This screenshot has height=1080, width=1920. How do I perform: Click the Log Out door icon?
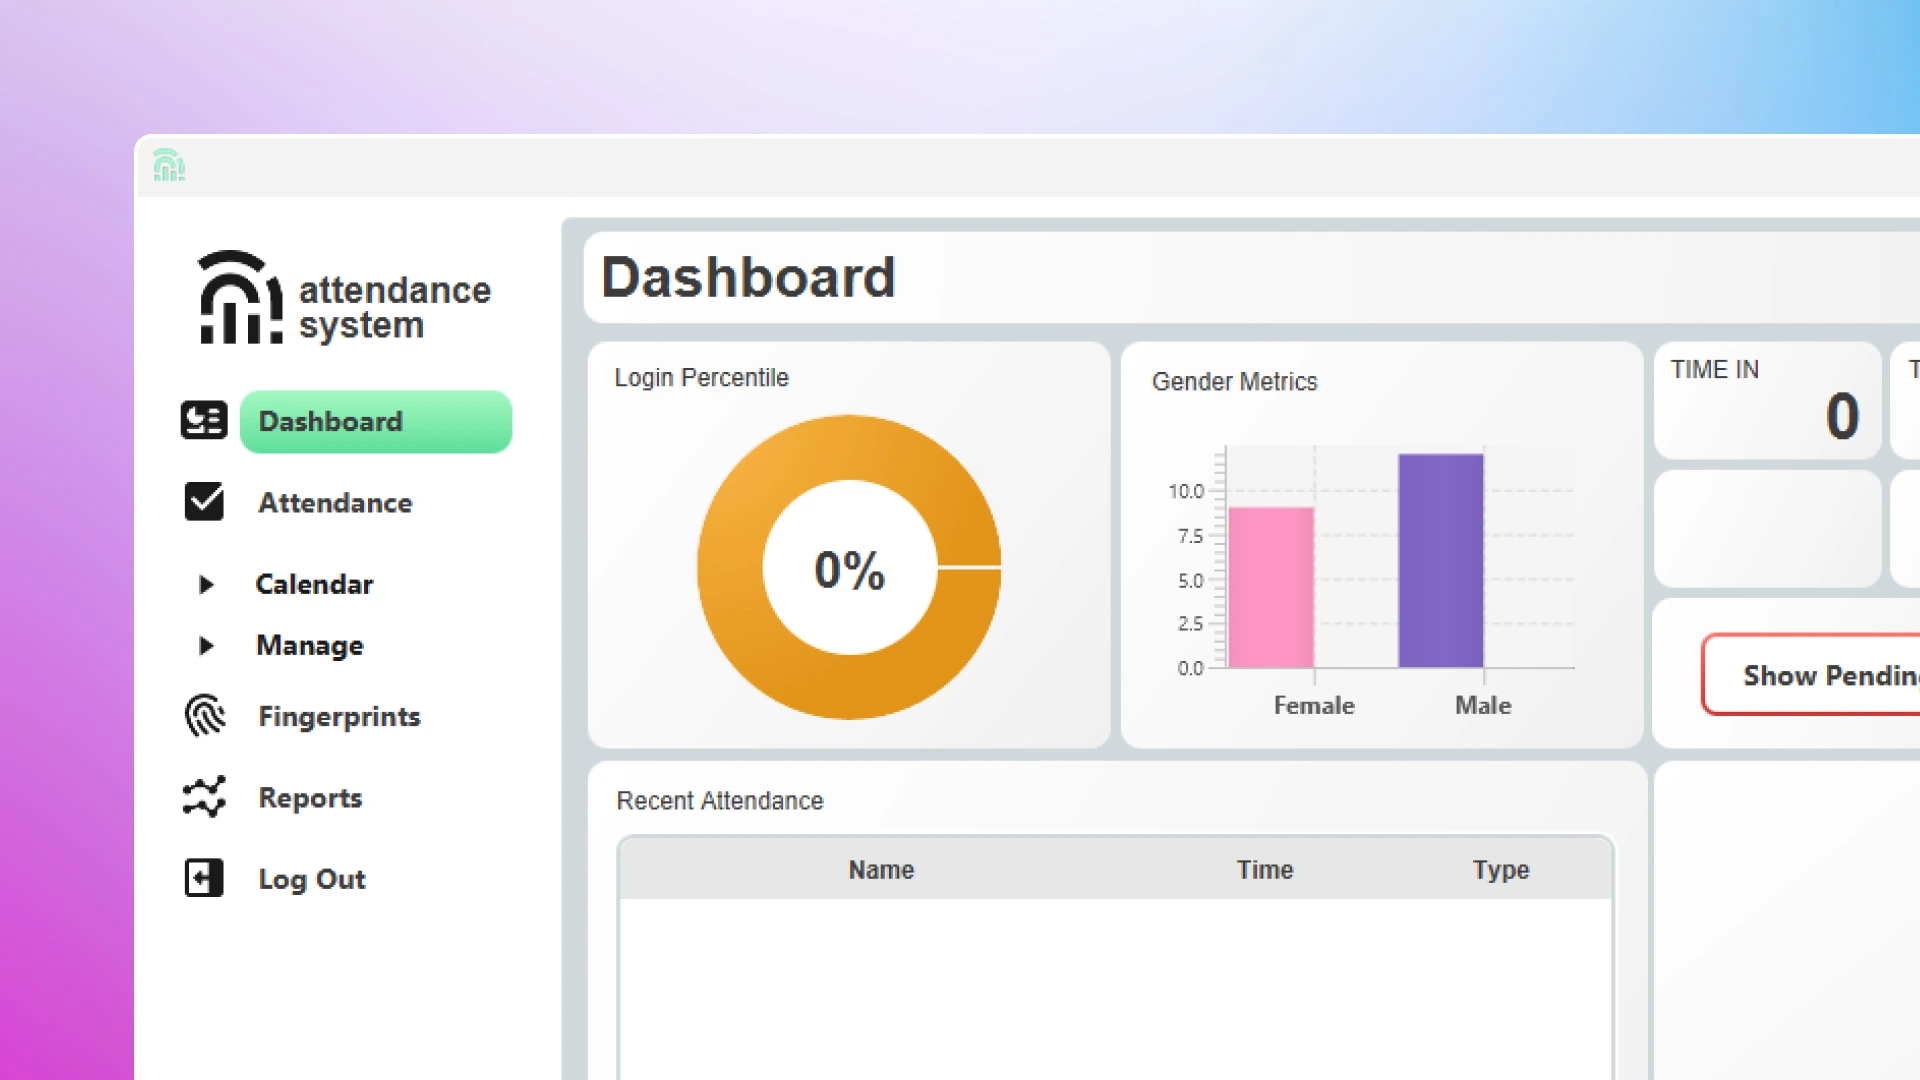pyautogui.click(x=204, y=878)
